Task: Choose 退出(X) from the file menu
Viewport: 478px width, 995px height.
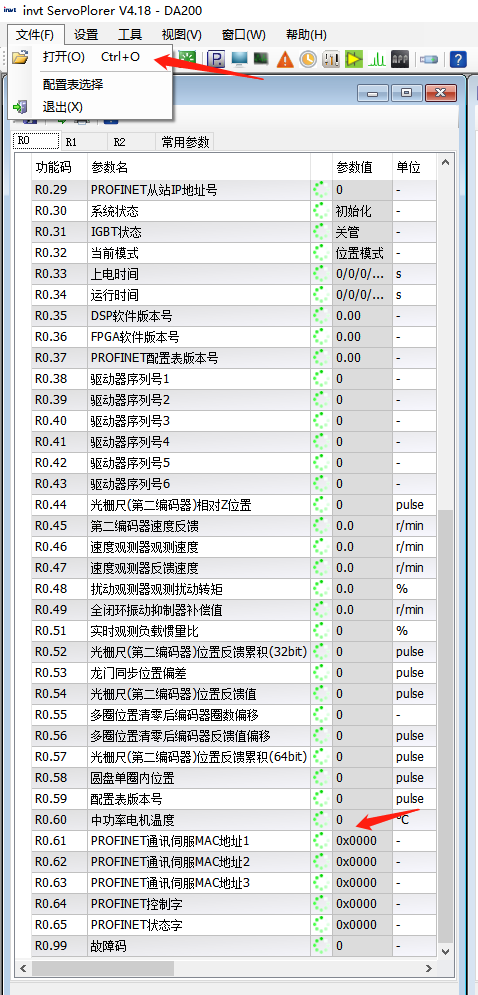Action: pyautogui.click(x=90, y=107)
